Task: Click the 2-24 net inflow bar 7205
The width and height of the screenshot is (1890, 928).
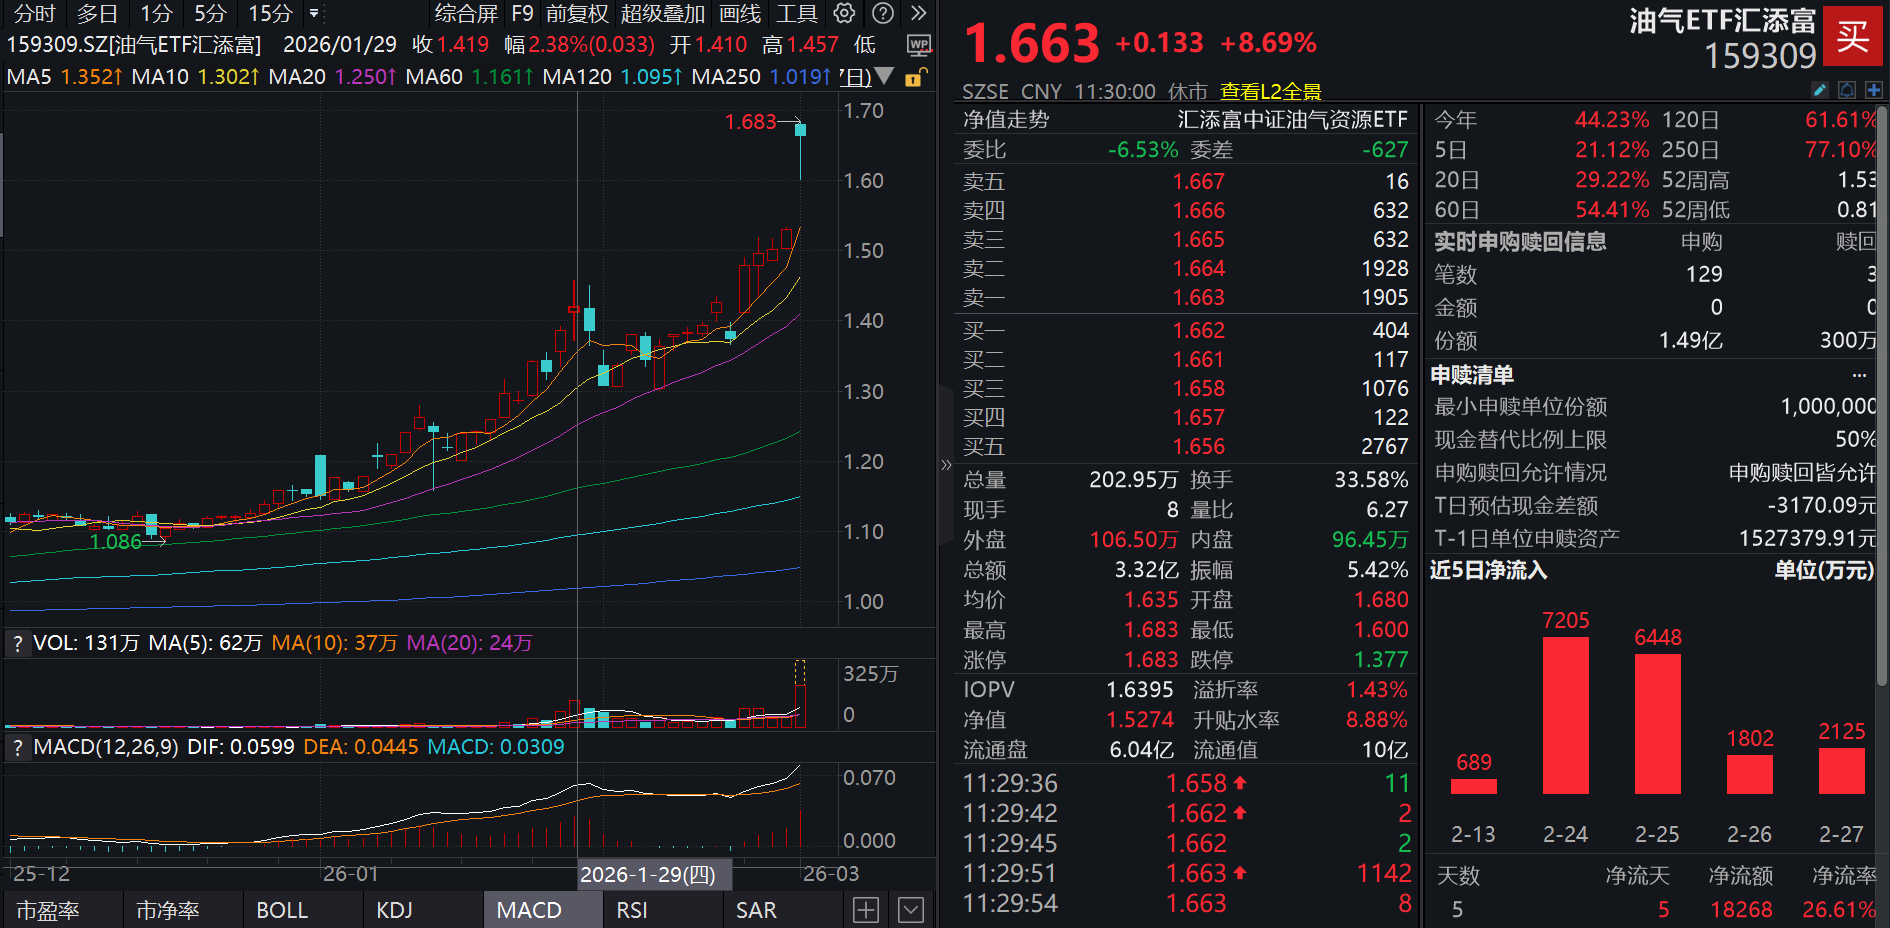Action: click(1566, 715)
